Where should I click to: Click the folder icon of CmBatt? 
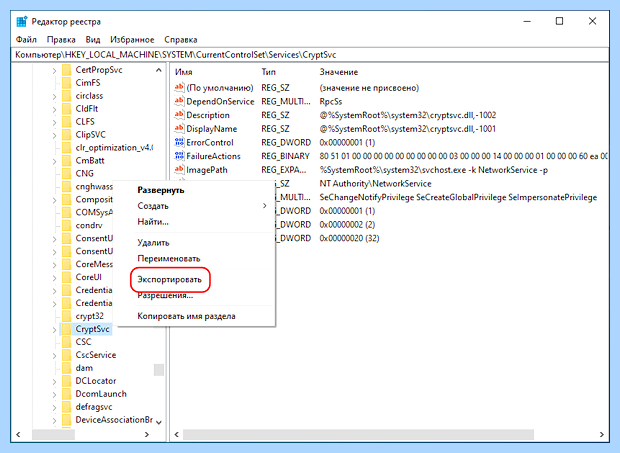[66, 160]
